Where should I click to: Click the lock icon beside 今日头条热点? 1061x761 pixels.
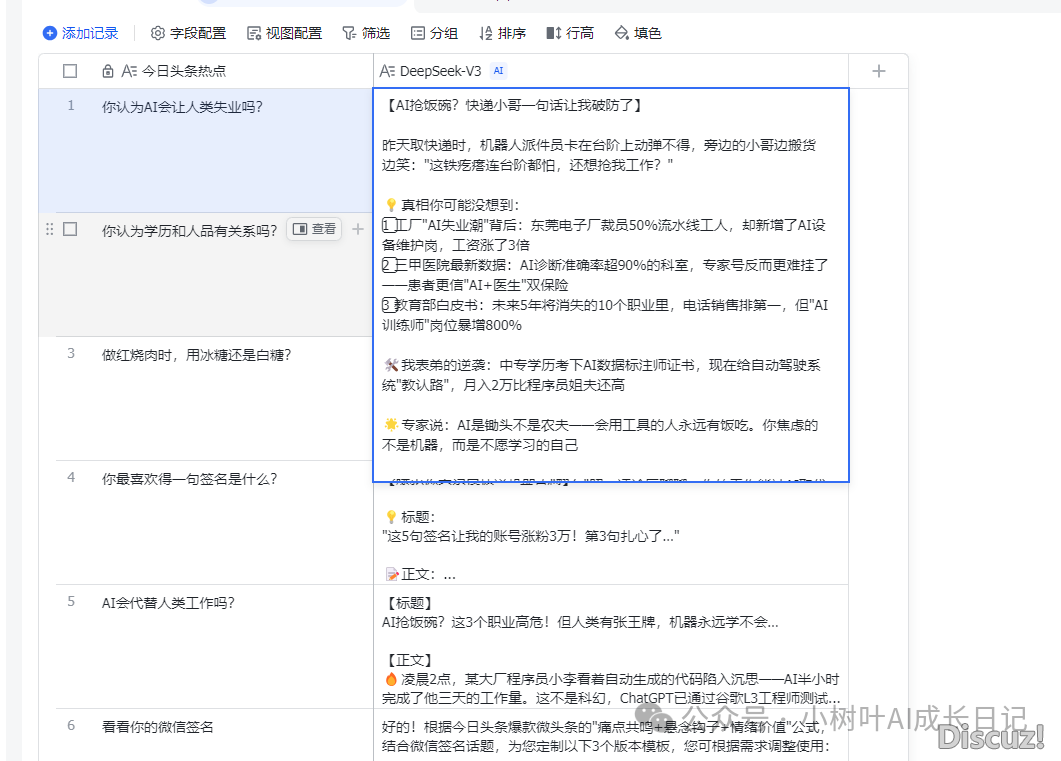tap(108, 71)
